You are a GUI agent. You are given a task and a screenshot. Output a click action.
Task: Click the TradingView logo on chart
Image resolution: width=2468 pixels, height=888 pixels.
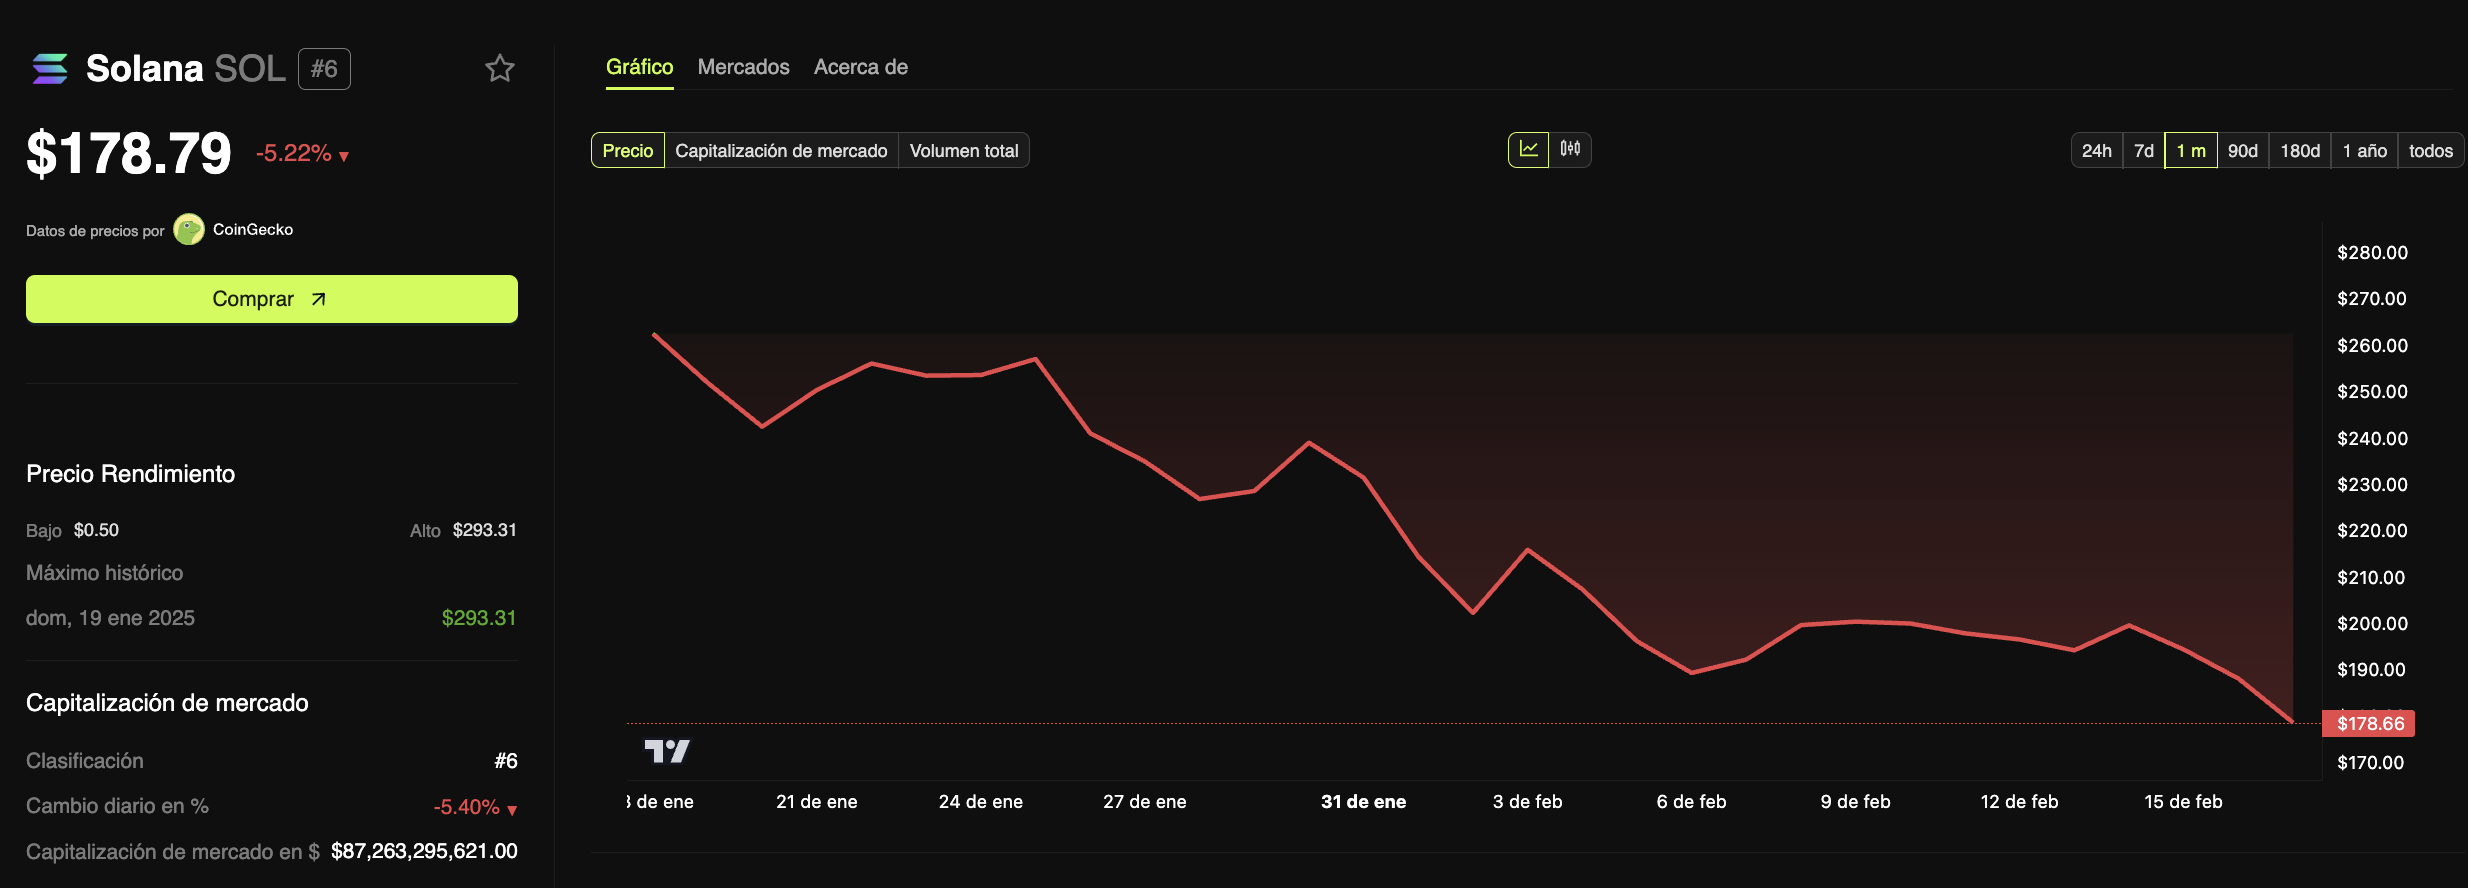click(x=667, y=751)
